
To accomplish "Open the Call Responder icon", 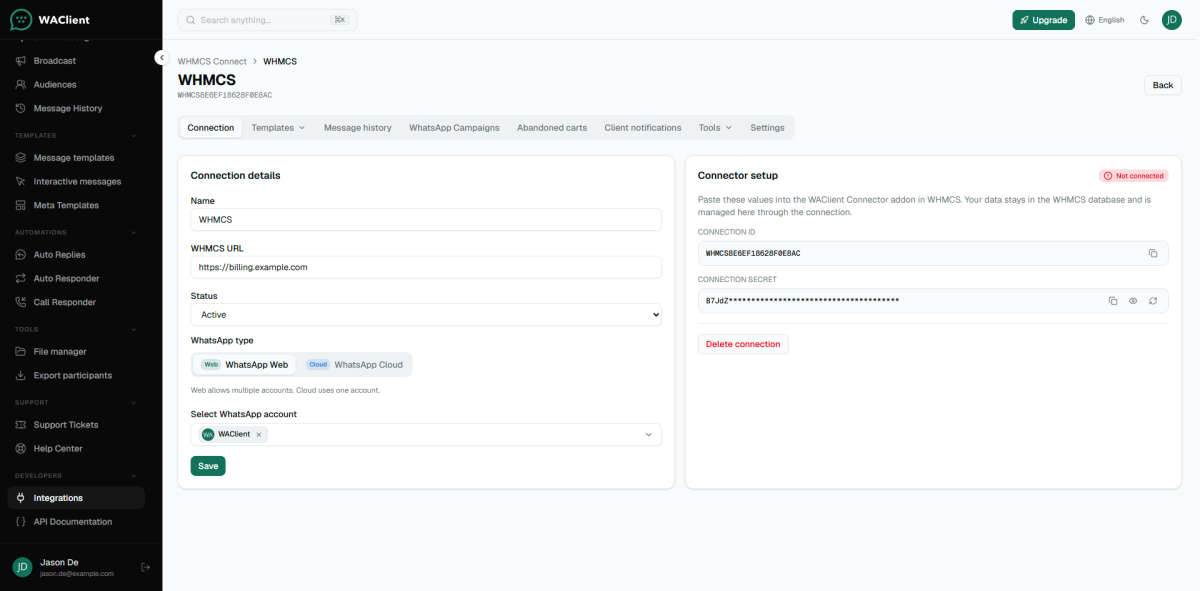I will [21, 303].
